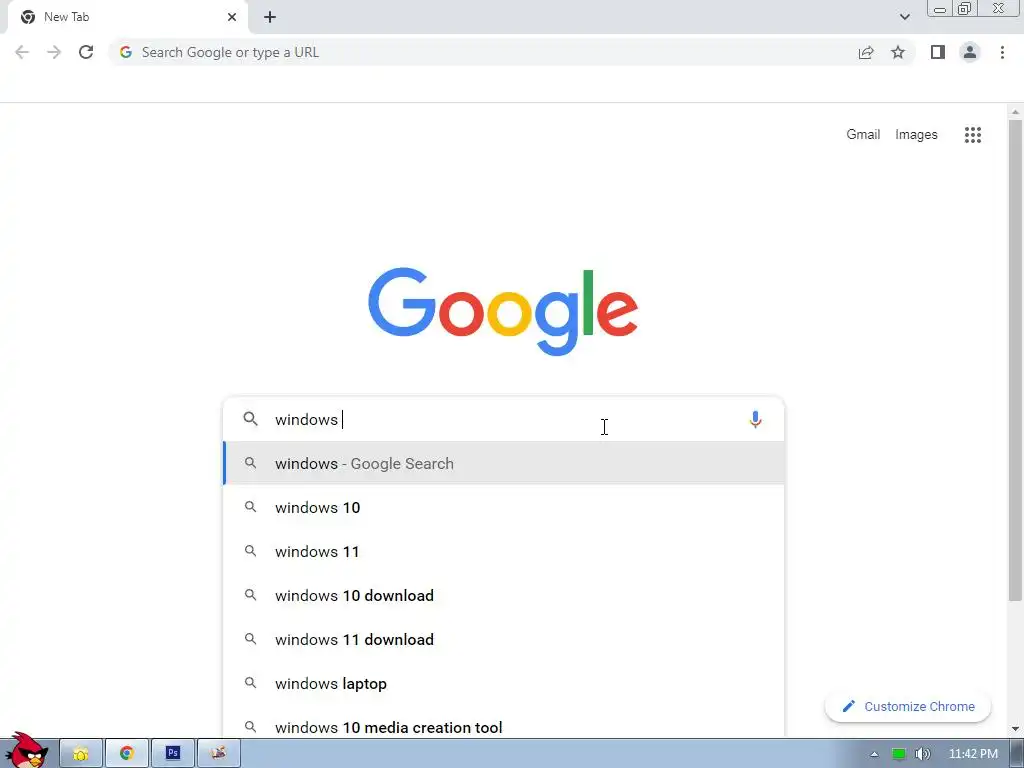The height and width of the screenshot is (768, 1024).
Task: Open the Chrome profile avatar
Action: (970, 52)
